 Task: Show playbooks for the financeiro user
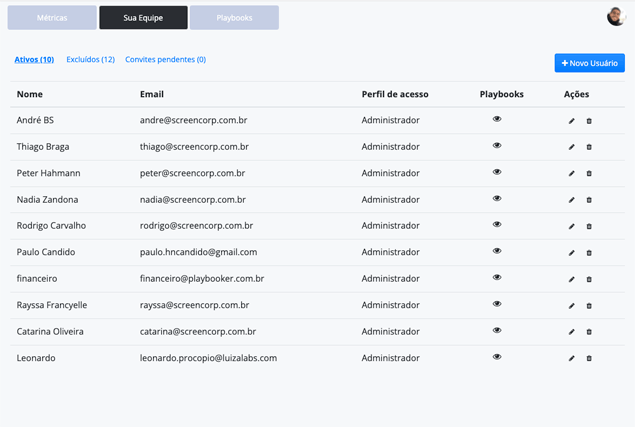[x=497, y=277]
